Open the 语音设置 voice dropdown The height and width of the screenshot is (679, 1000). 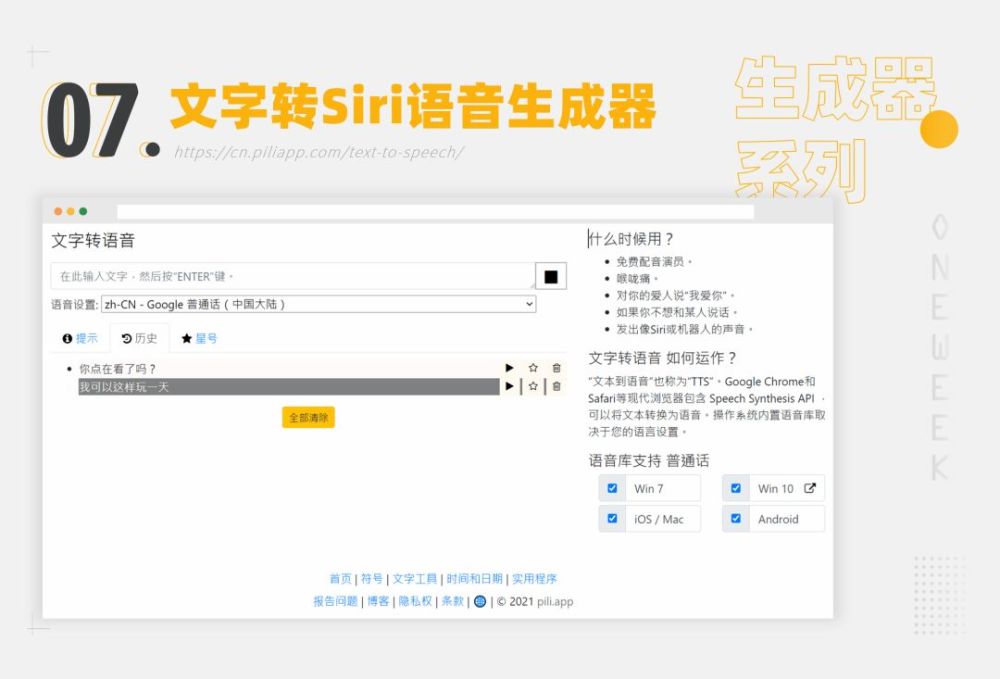point(318,304)
